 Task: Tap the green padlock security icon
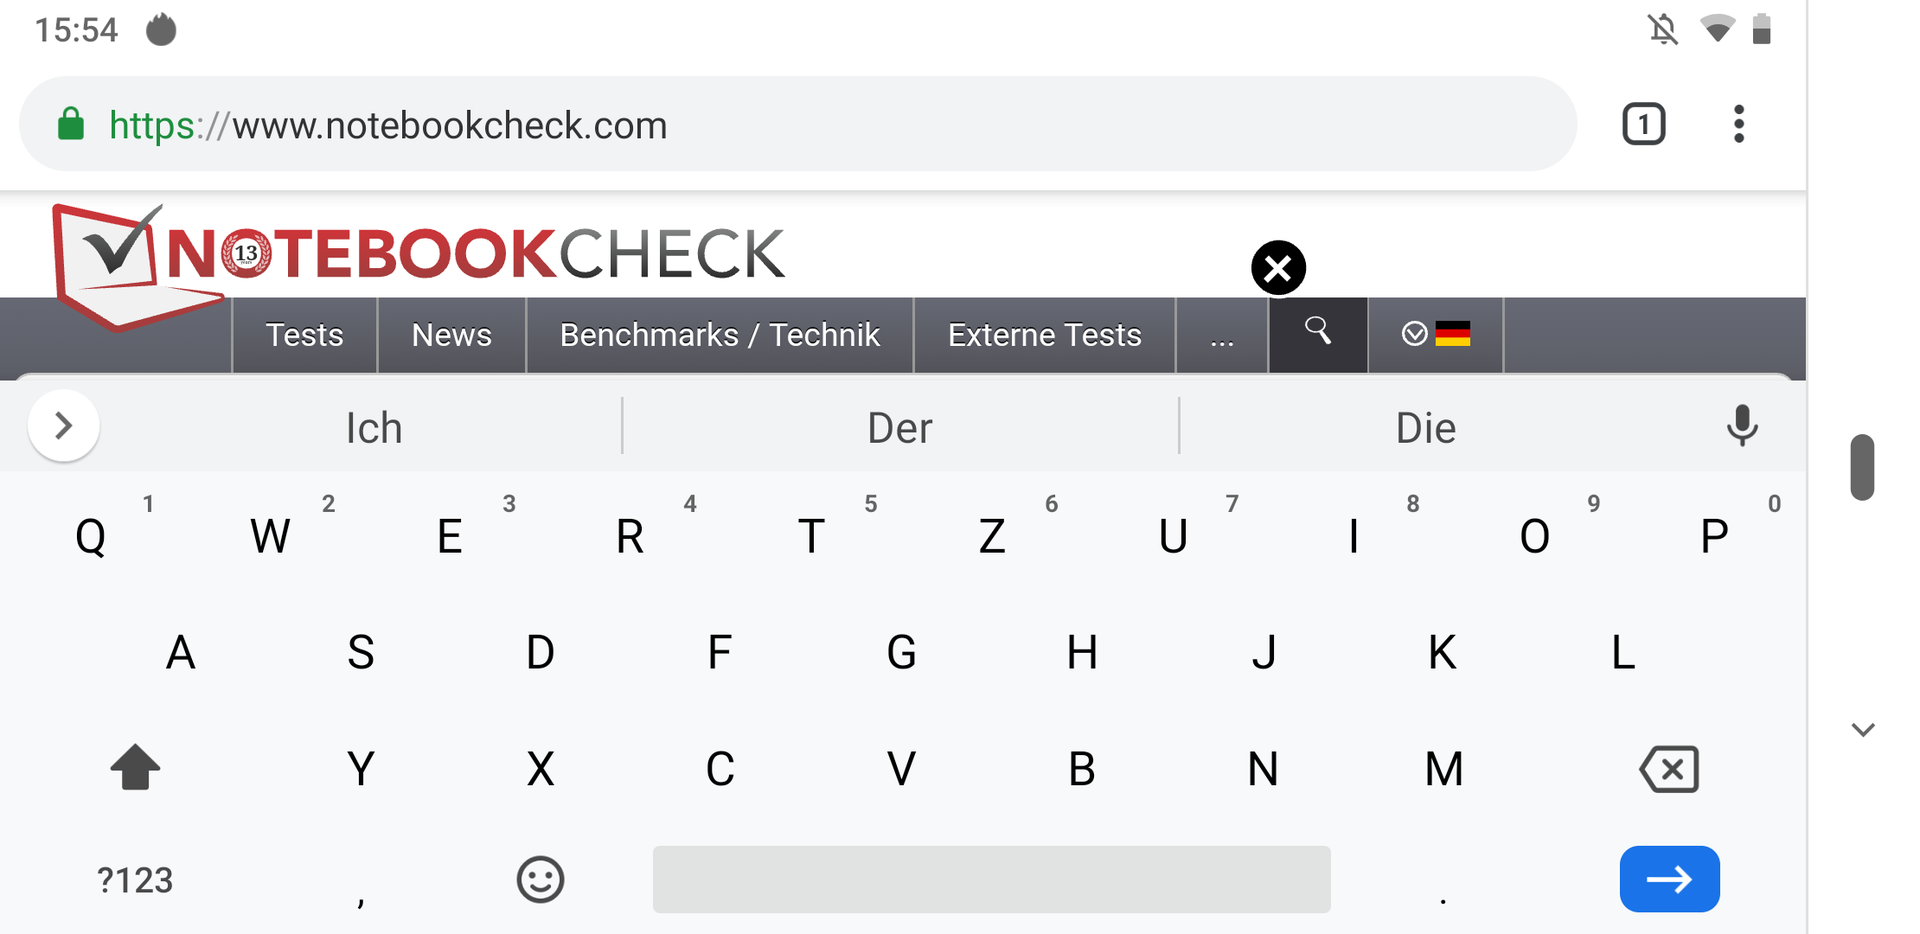tap(70, 124)
